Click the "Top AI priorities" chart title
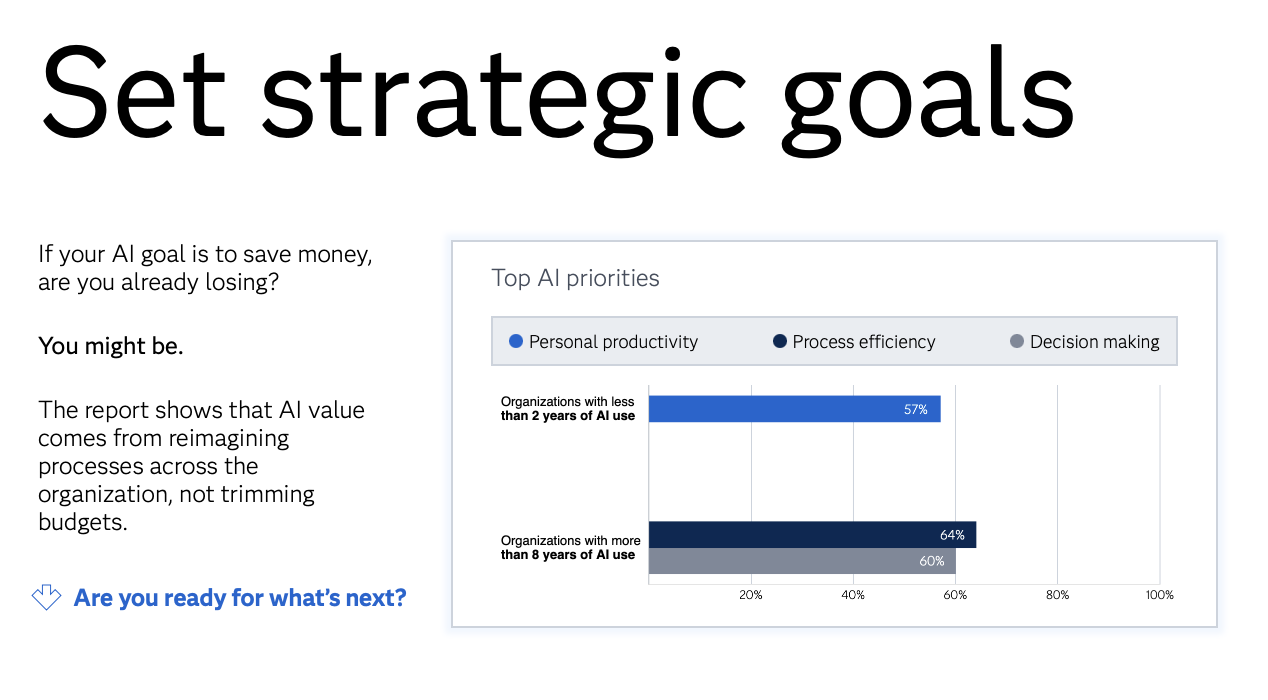The height and width of the screenshot is (700, 1268). tap(575, 278)
